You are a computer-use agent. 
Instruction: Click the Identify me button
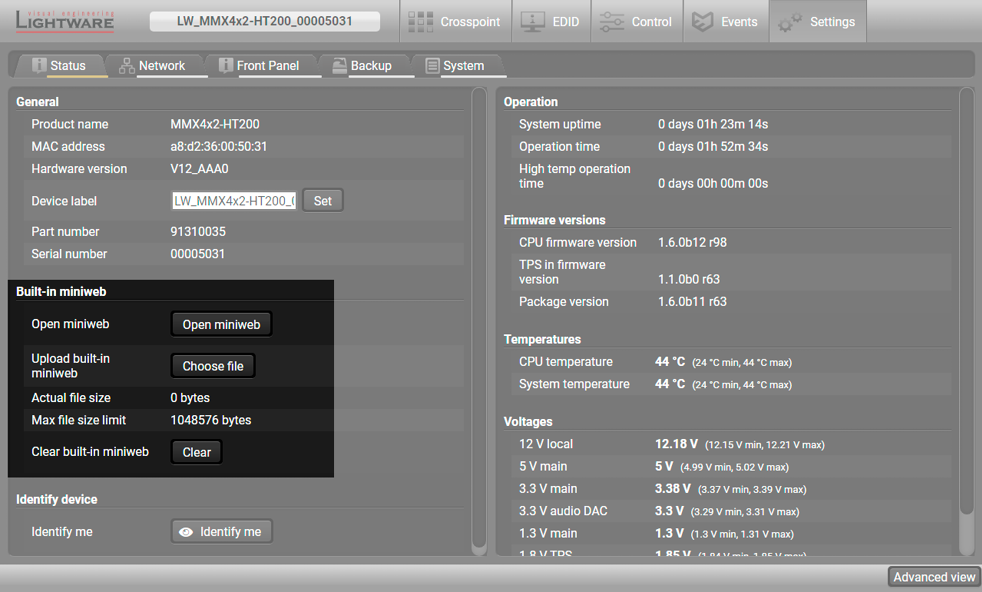point(222,532)
